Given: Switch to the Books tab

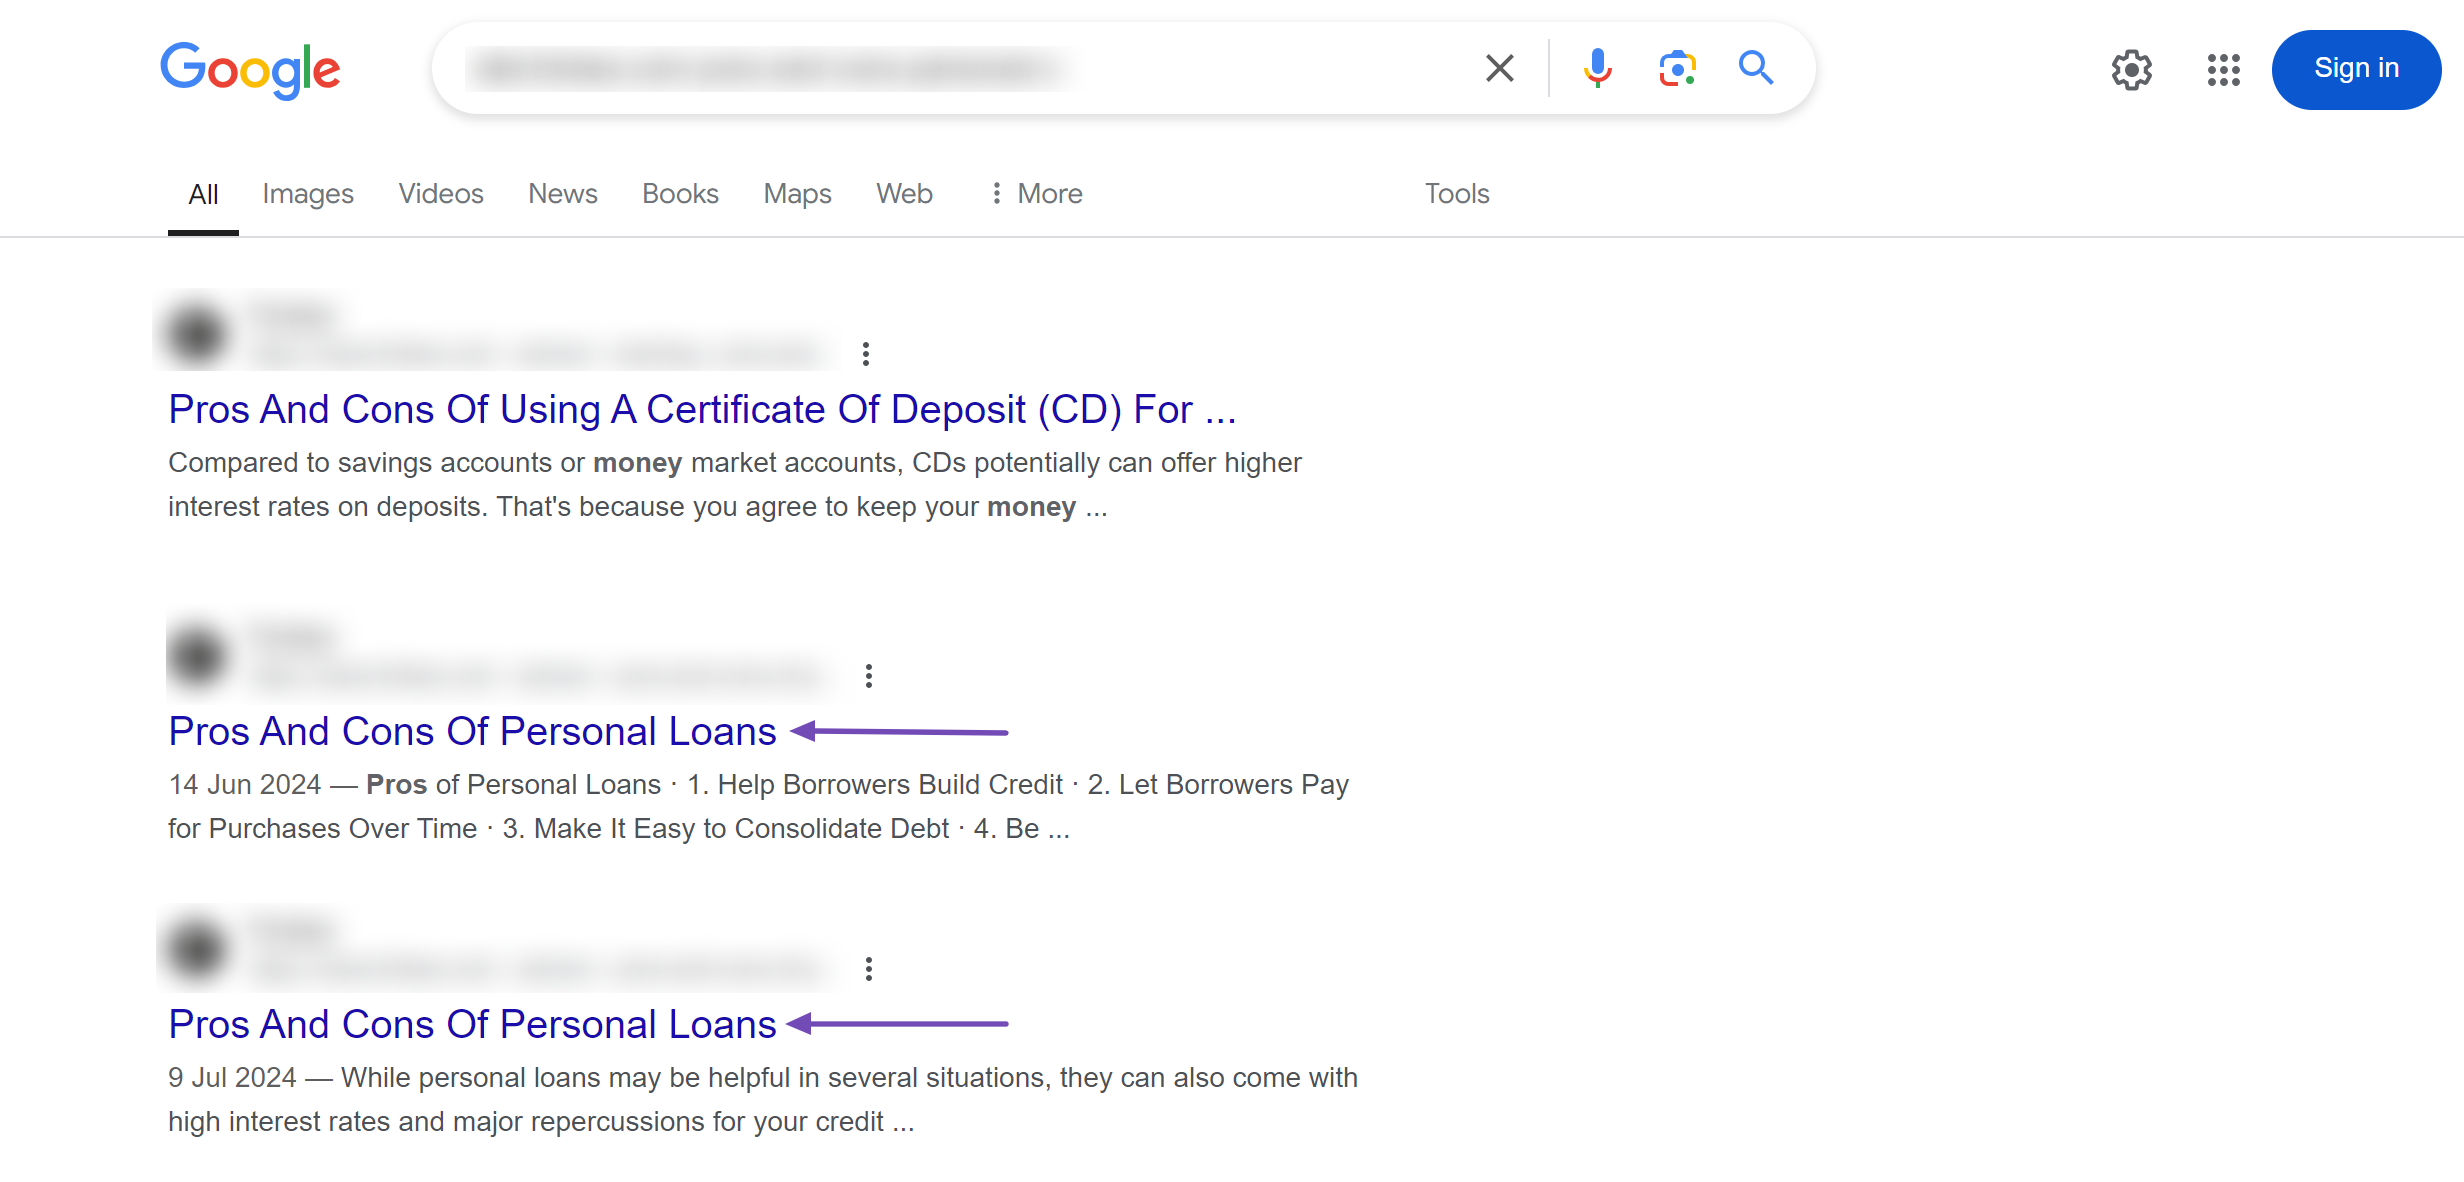Looking at the screenshot, I should click(x=680, y=194).
